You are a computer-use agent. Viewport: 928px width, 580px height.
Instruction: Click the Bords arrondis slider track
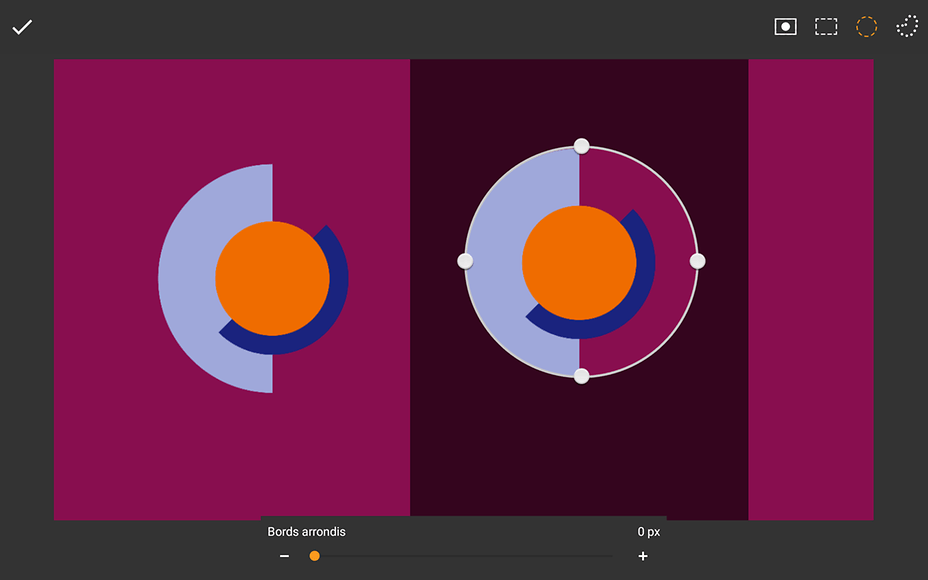(463, 556)
